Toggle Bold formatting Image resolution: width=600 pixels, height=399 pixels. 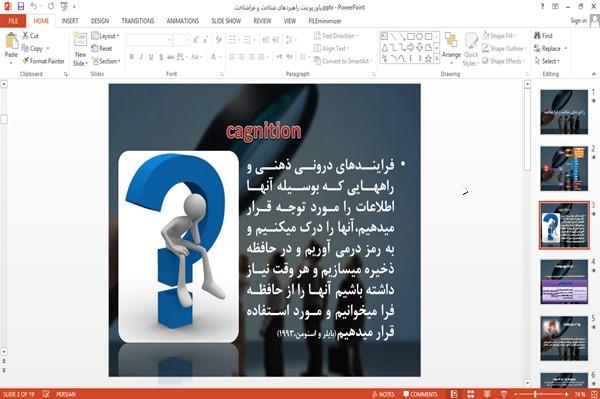click(x=132, y=57)
